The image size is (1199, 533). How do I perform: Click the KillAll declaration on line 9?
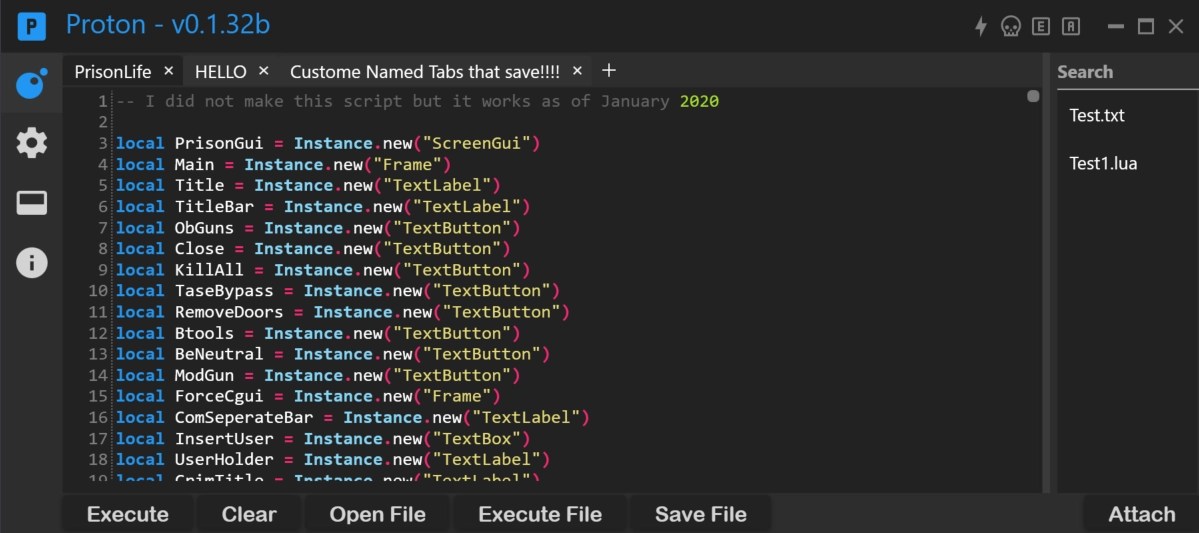click(x=323, y=270)
